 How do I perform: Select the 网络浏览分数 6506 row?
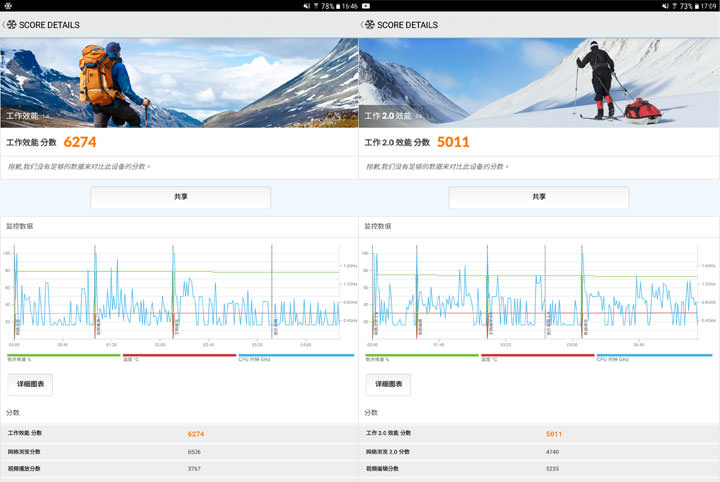click(178, 452)
